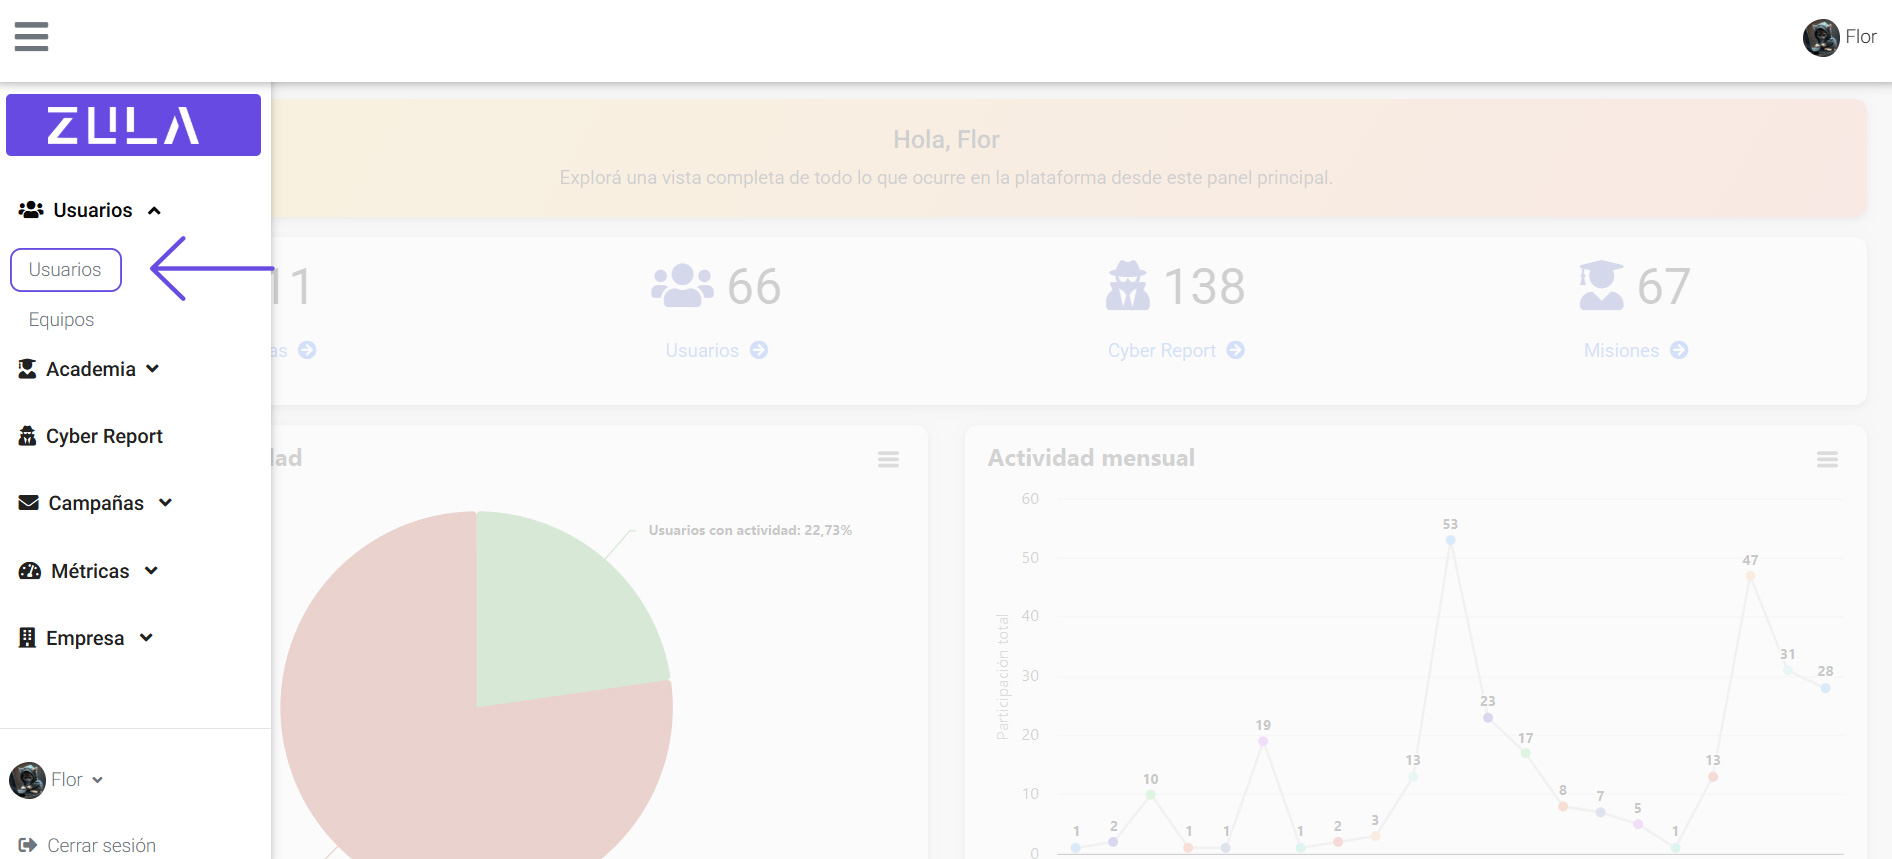This screenshot has height=859, width=1892.
Task: Click the Cerrar sesión logout icon
Action: coord(27,845)
